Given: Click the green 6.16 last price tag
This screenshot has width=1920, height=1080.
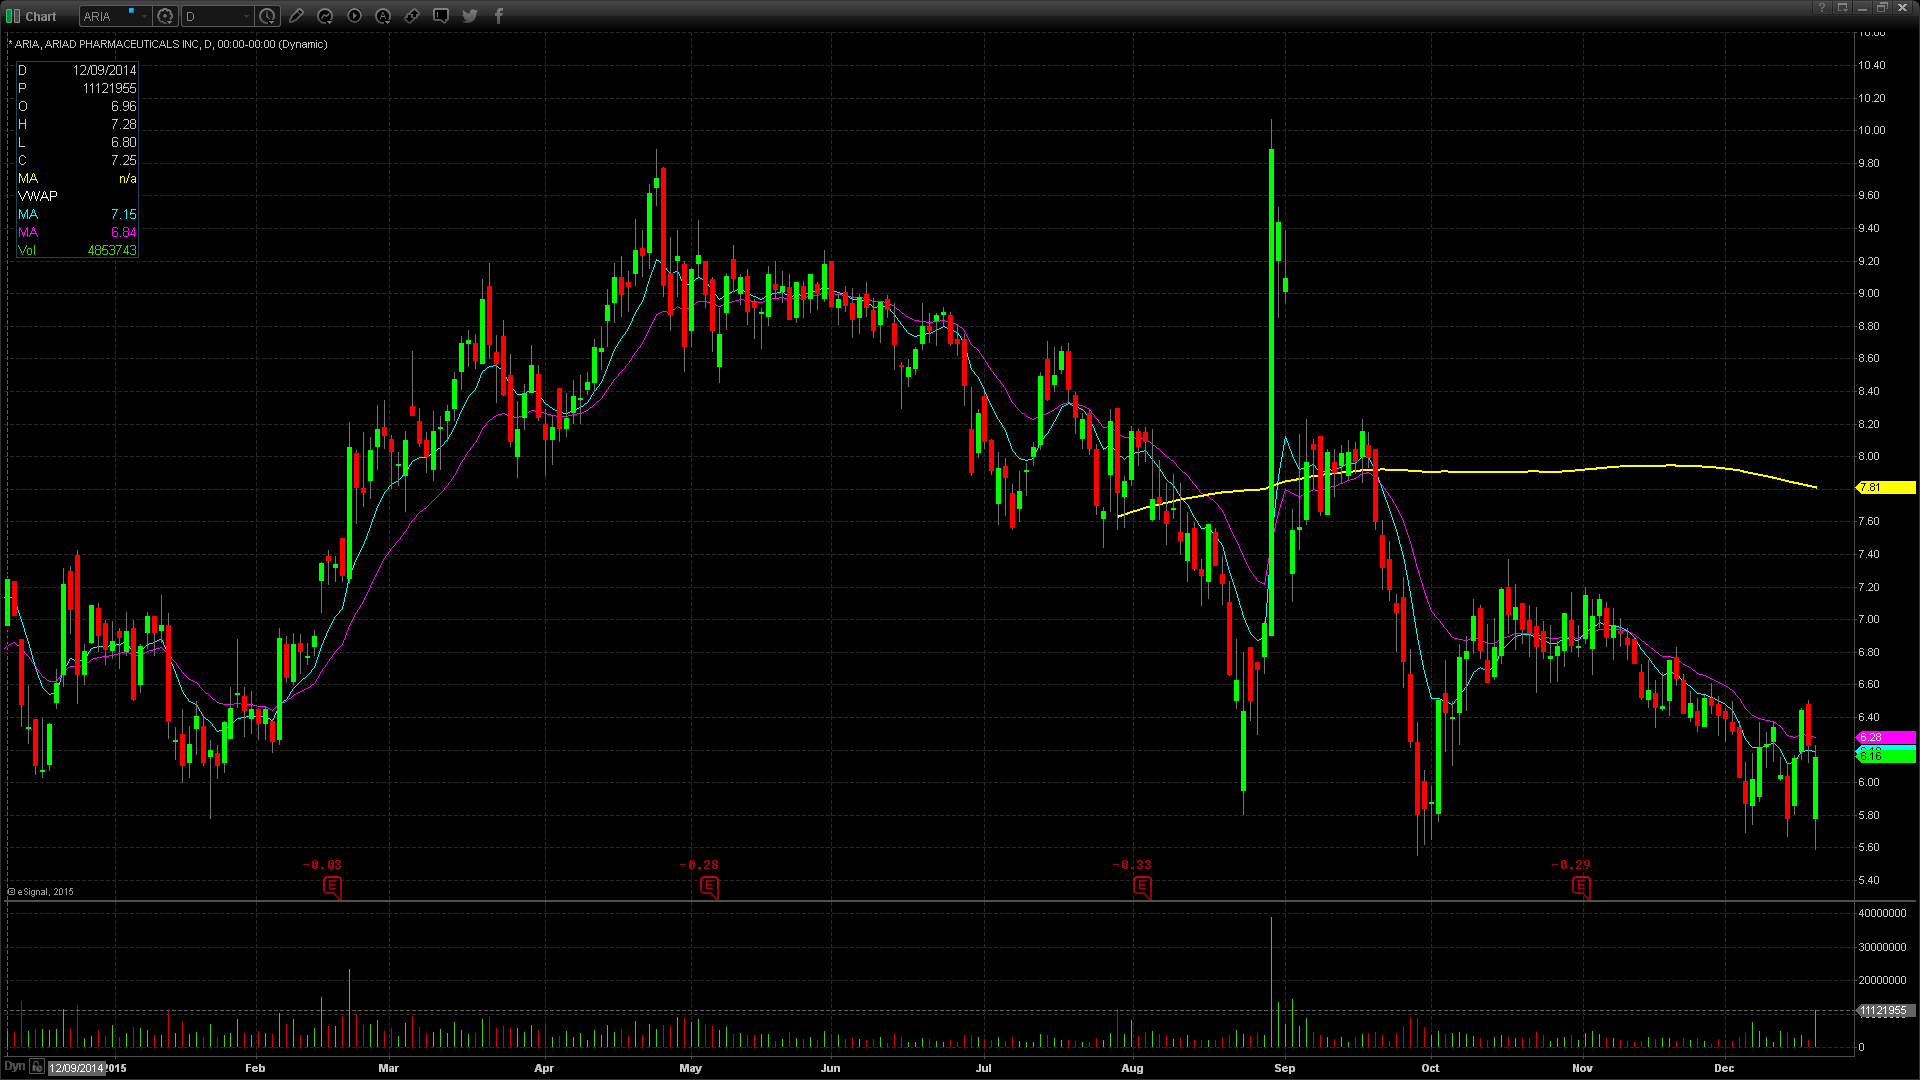Looking at the screenshot, I should click(1886, 757).
